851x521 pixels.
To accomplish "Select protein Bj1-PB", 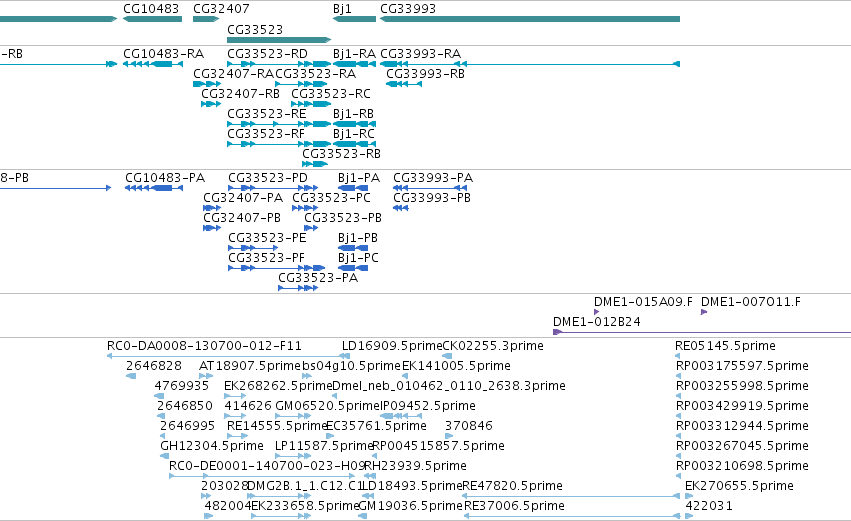I will click(x=353, y=248).
